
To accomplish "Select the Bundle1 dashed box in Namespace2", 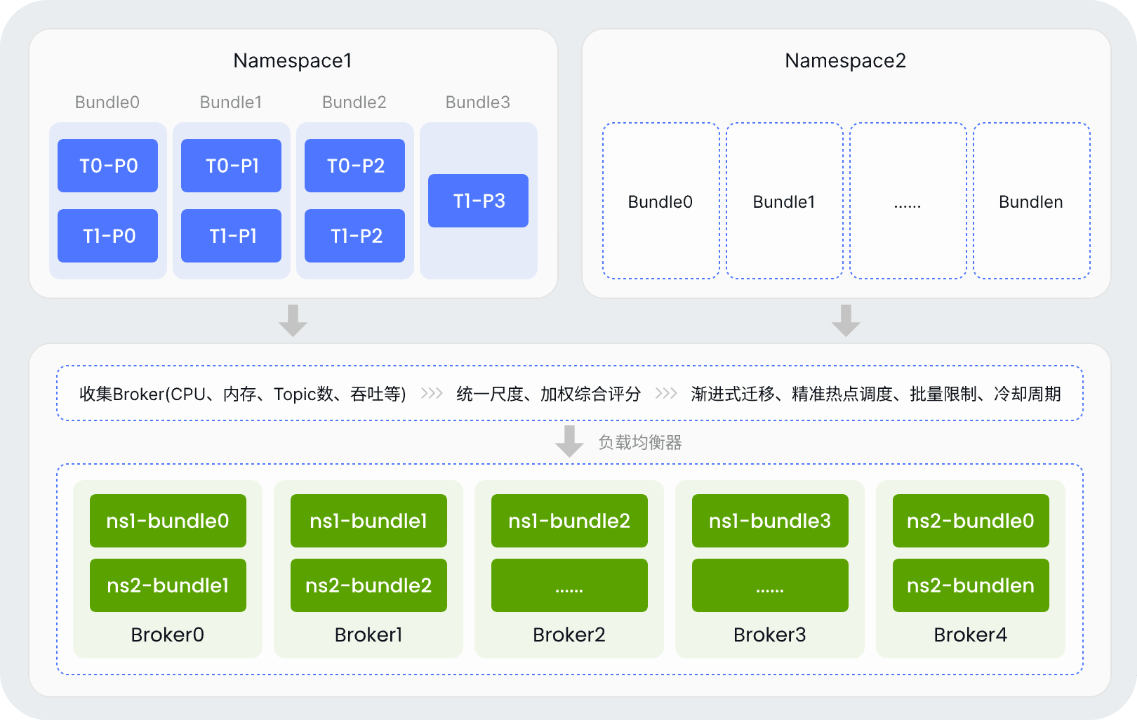I will (x=784, y=201).
